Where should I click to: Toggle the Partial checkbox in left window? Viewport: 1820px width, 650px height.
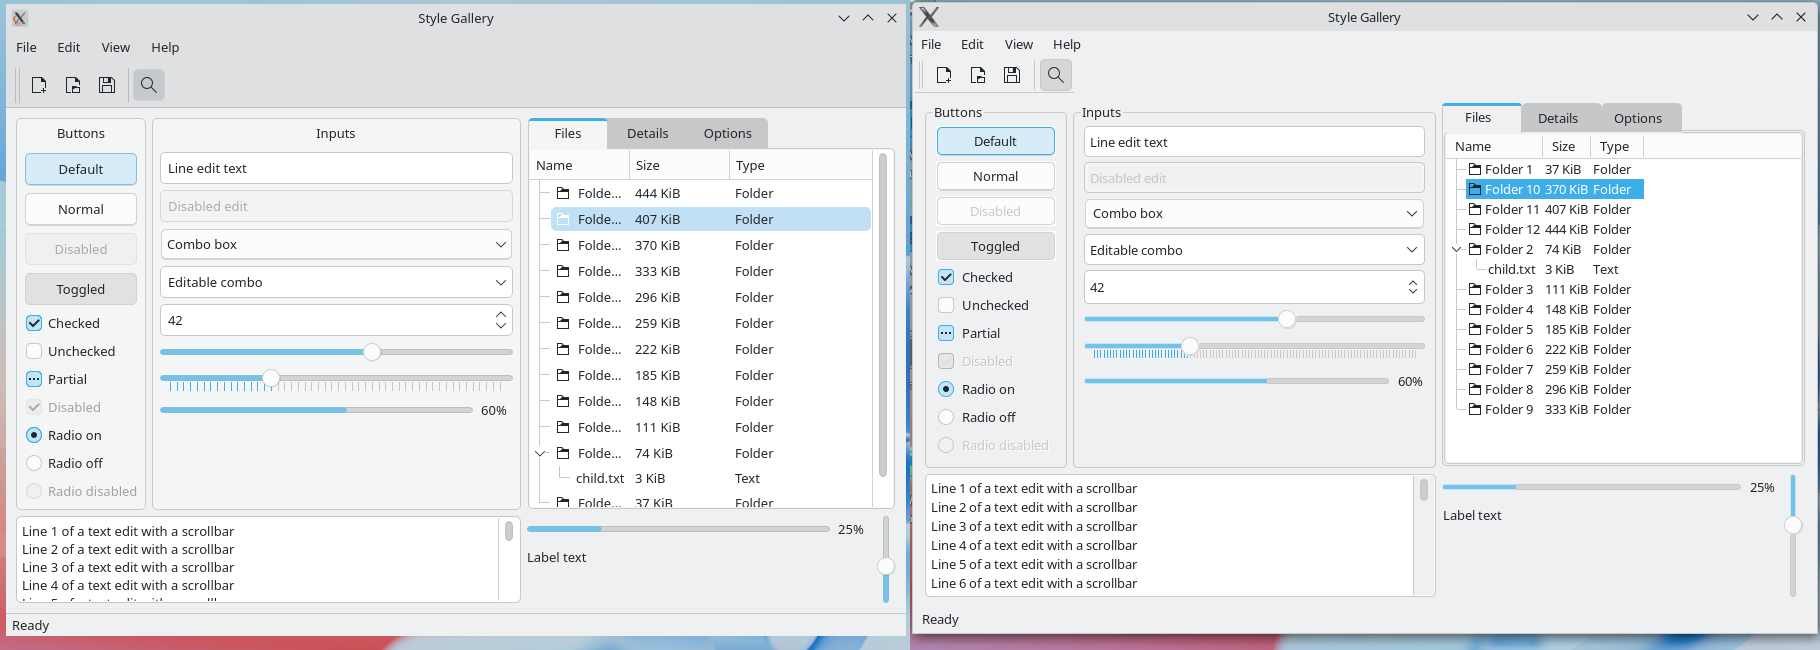34,379
